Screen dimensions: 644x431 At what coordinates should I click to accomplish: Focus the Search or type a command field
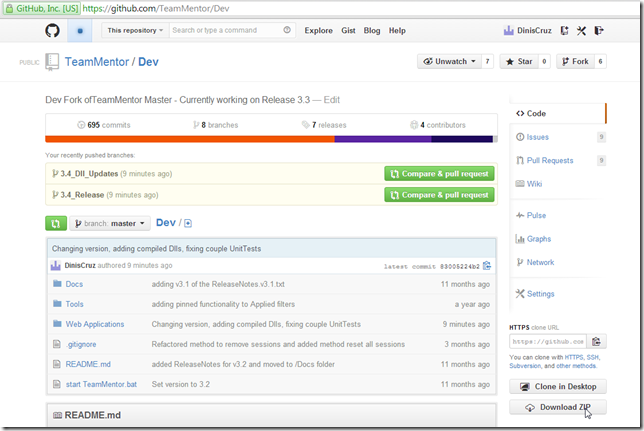[x=230, y=31]
